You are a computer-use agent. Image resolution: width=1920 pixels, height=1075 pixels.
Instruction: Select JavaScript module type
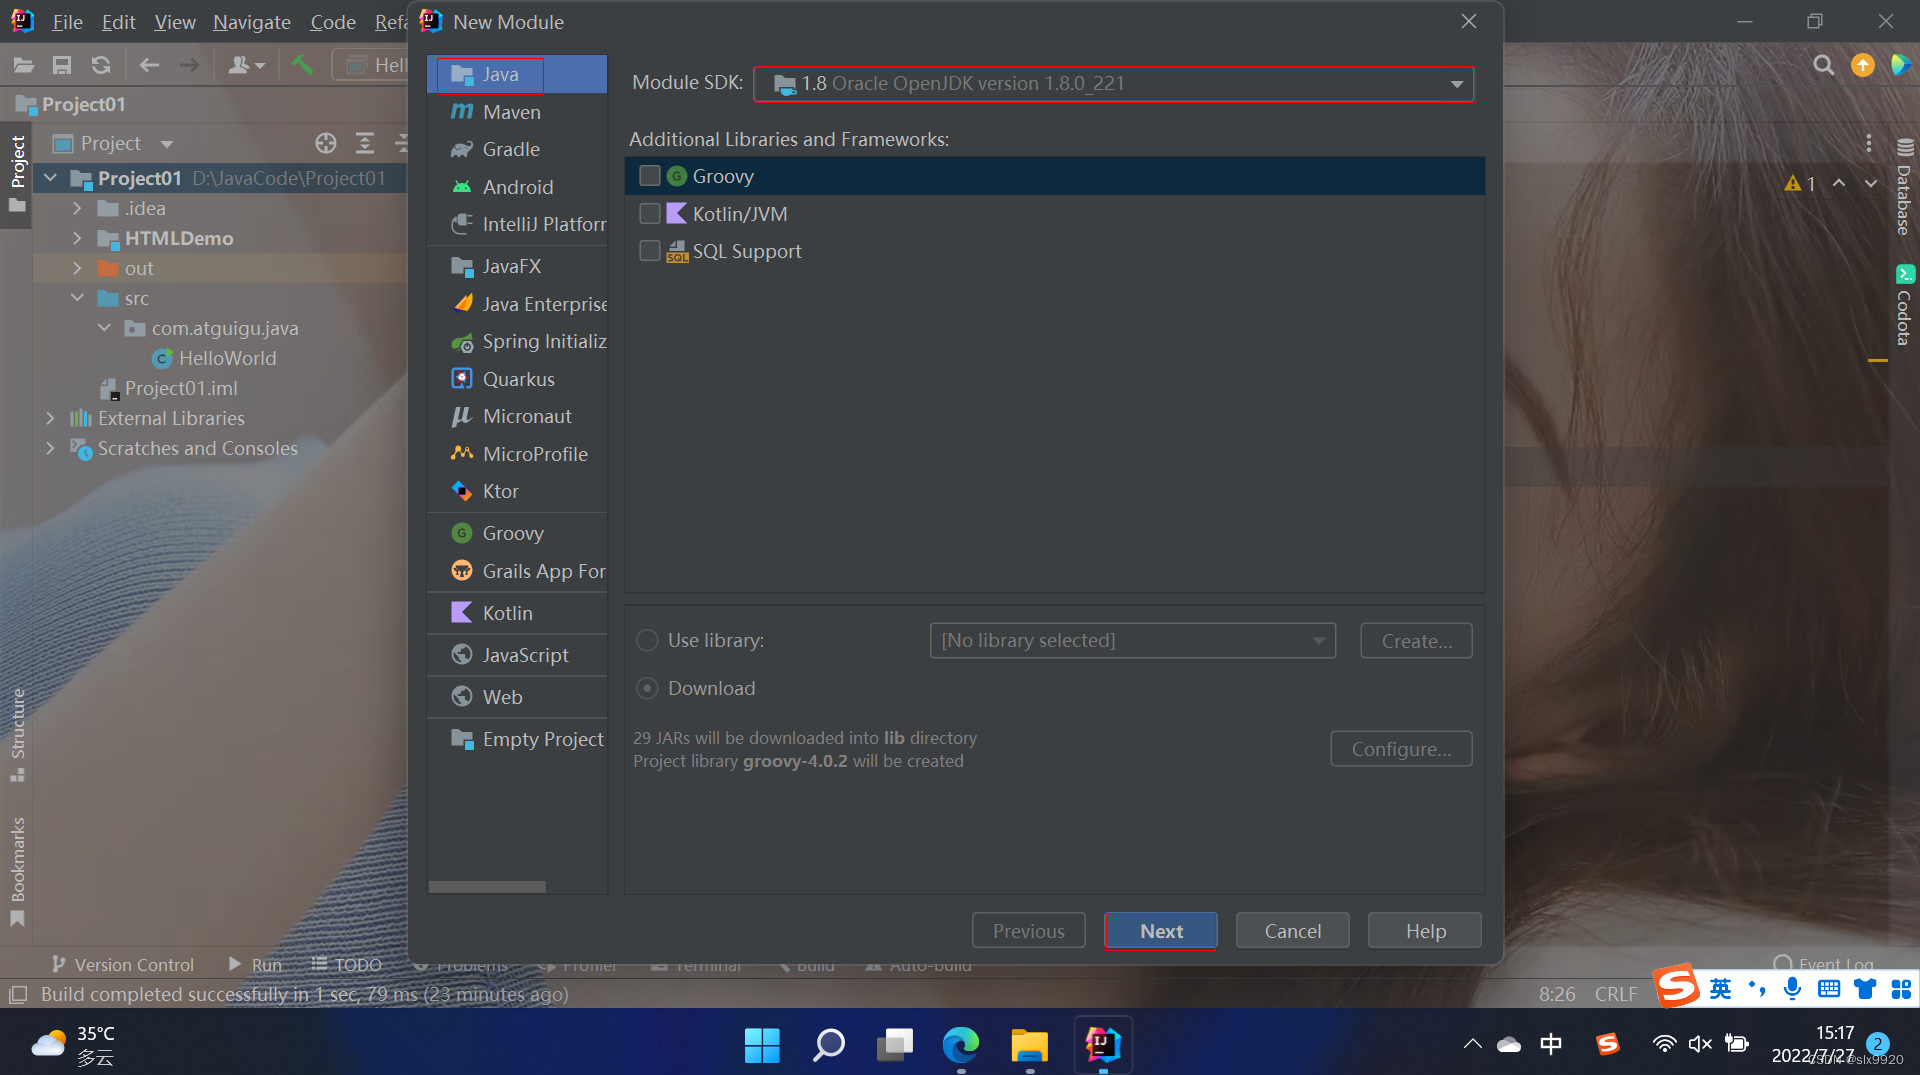pyautogui.click(x=517, y=655)
